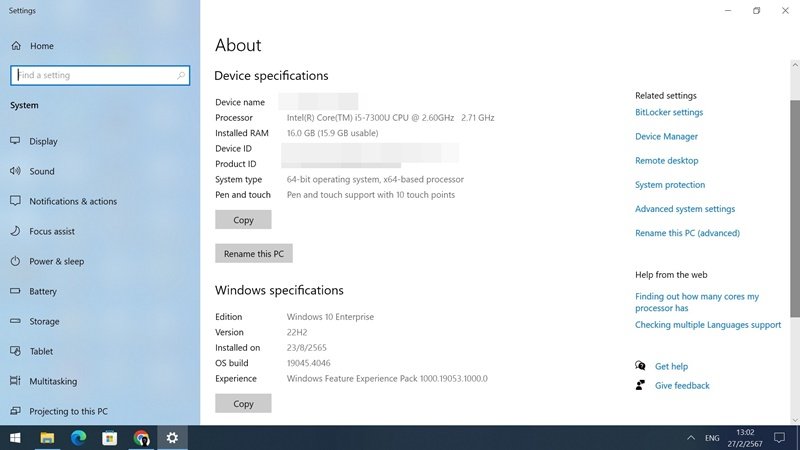
Task: Go to Notifications & actions
Action: (72, 202)
